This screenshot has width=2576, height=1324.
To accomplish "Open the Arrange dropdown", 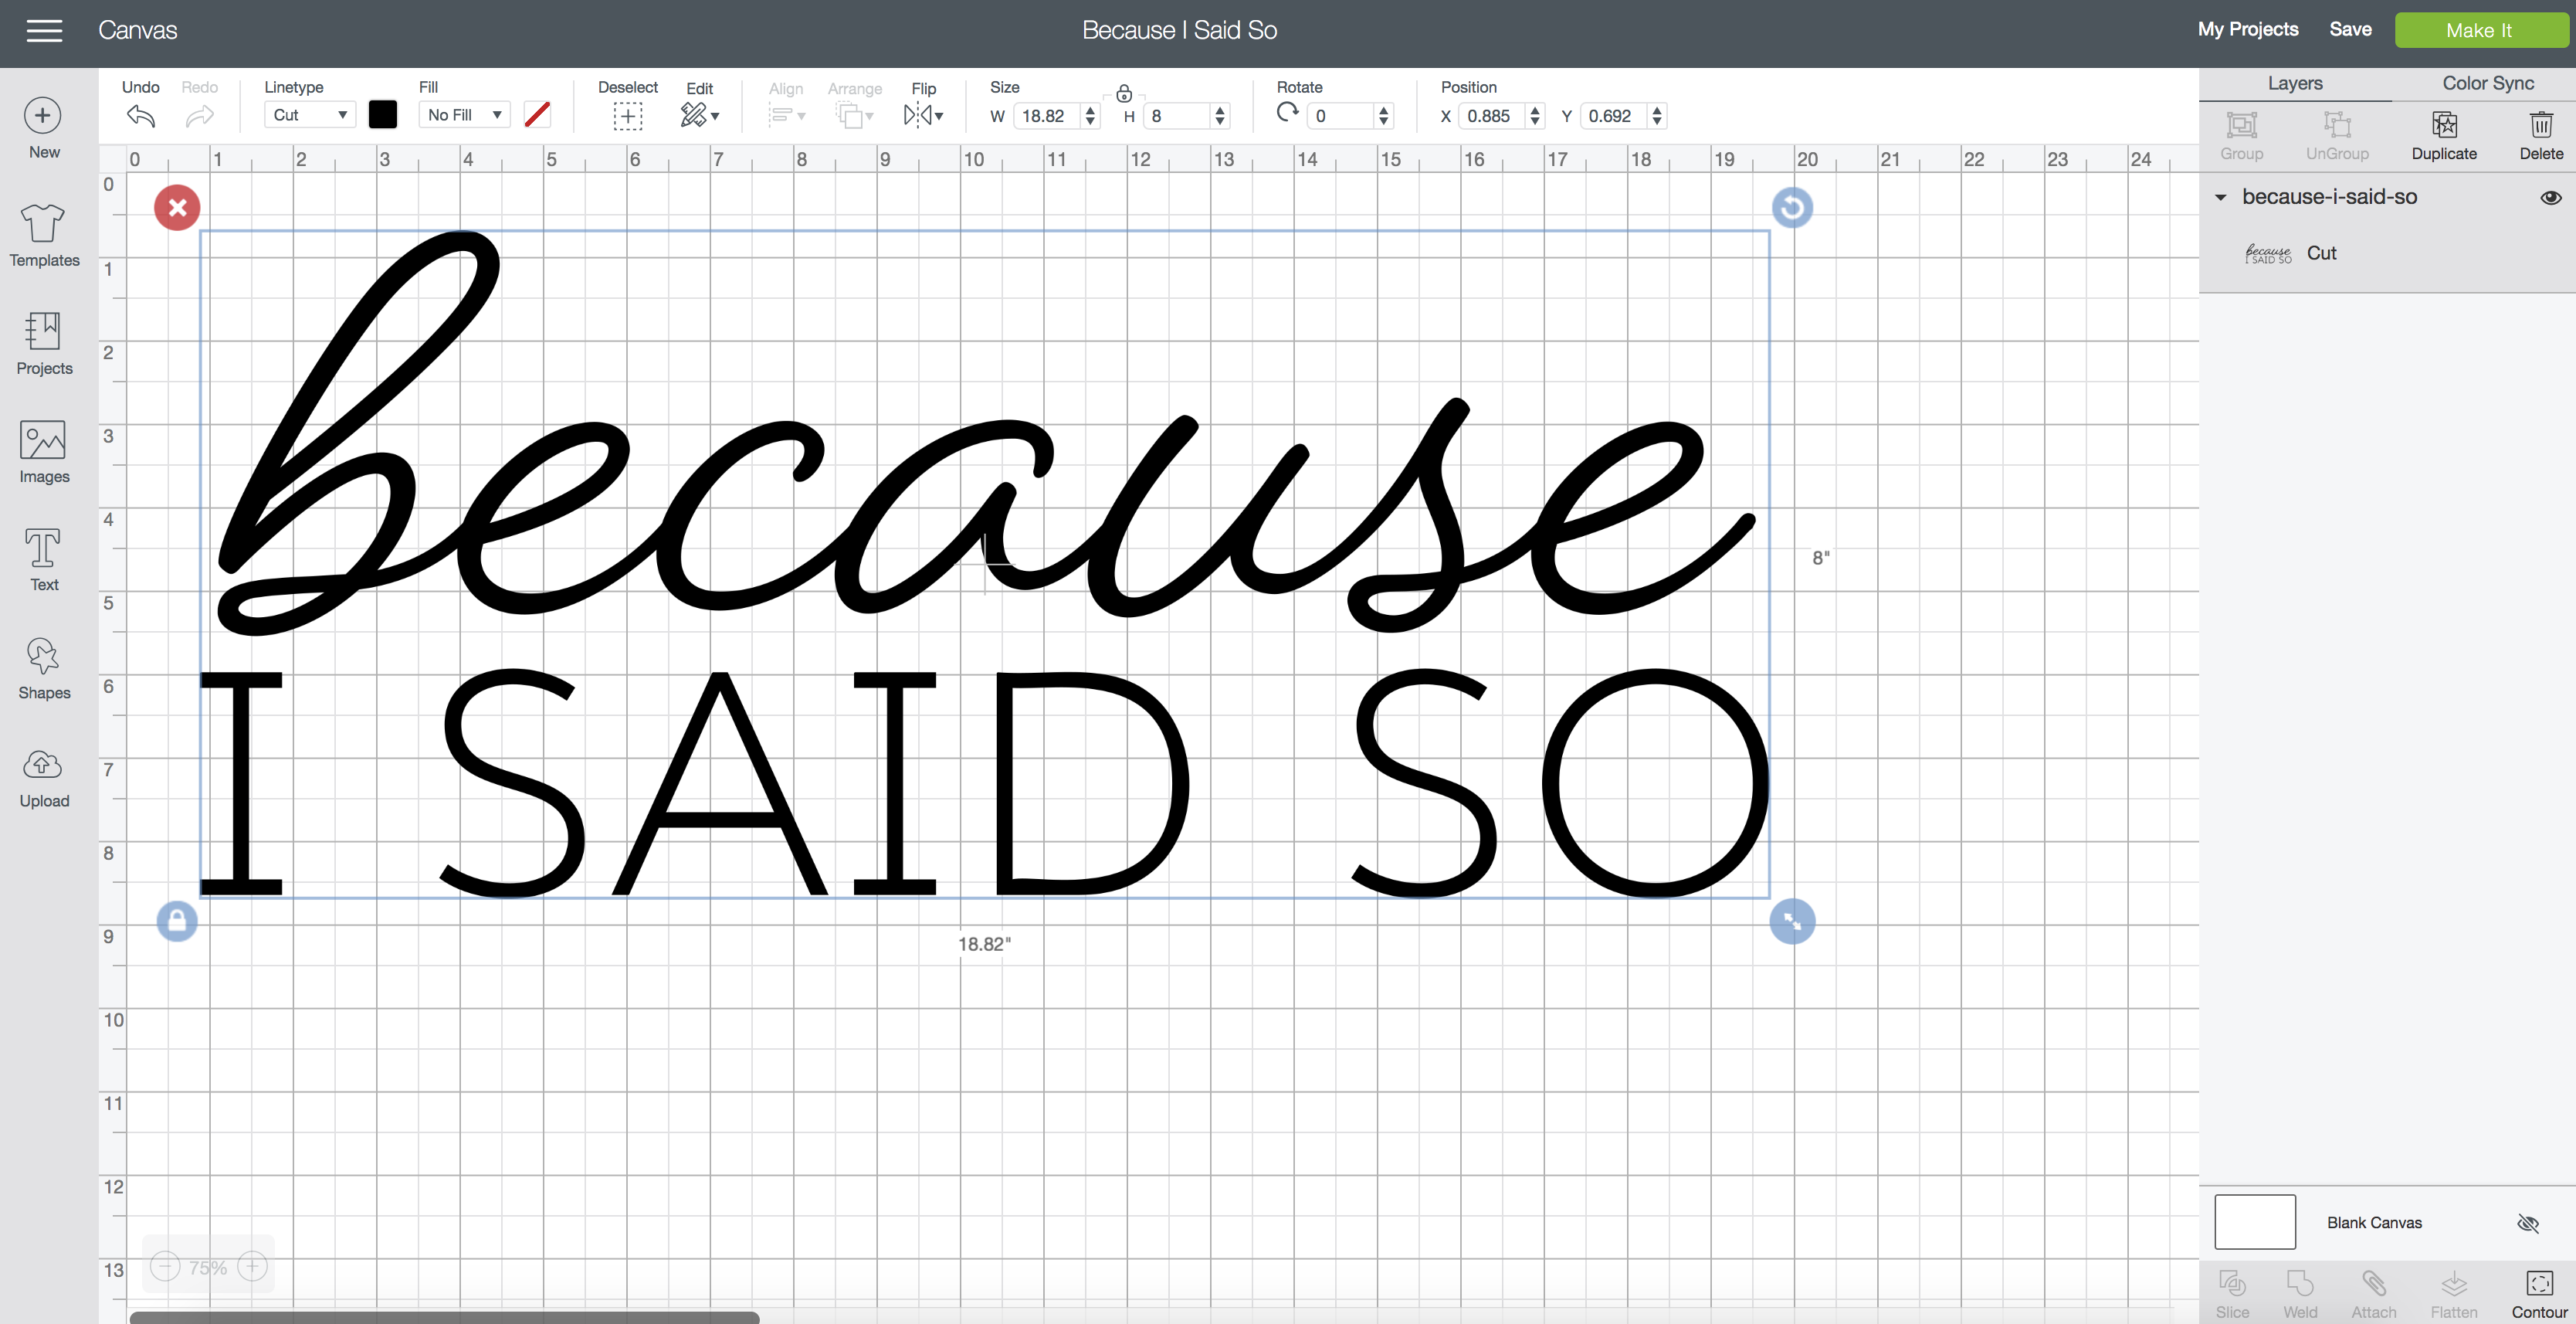I will (855, 116).
